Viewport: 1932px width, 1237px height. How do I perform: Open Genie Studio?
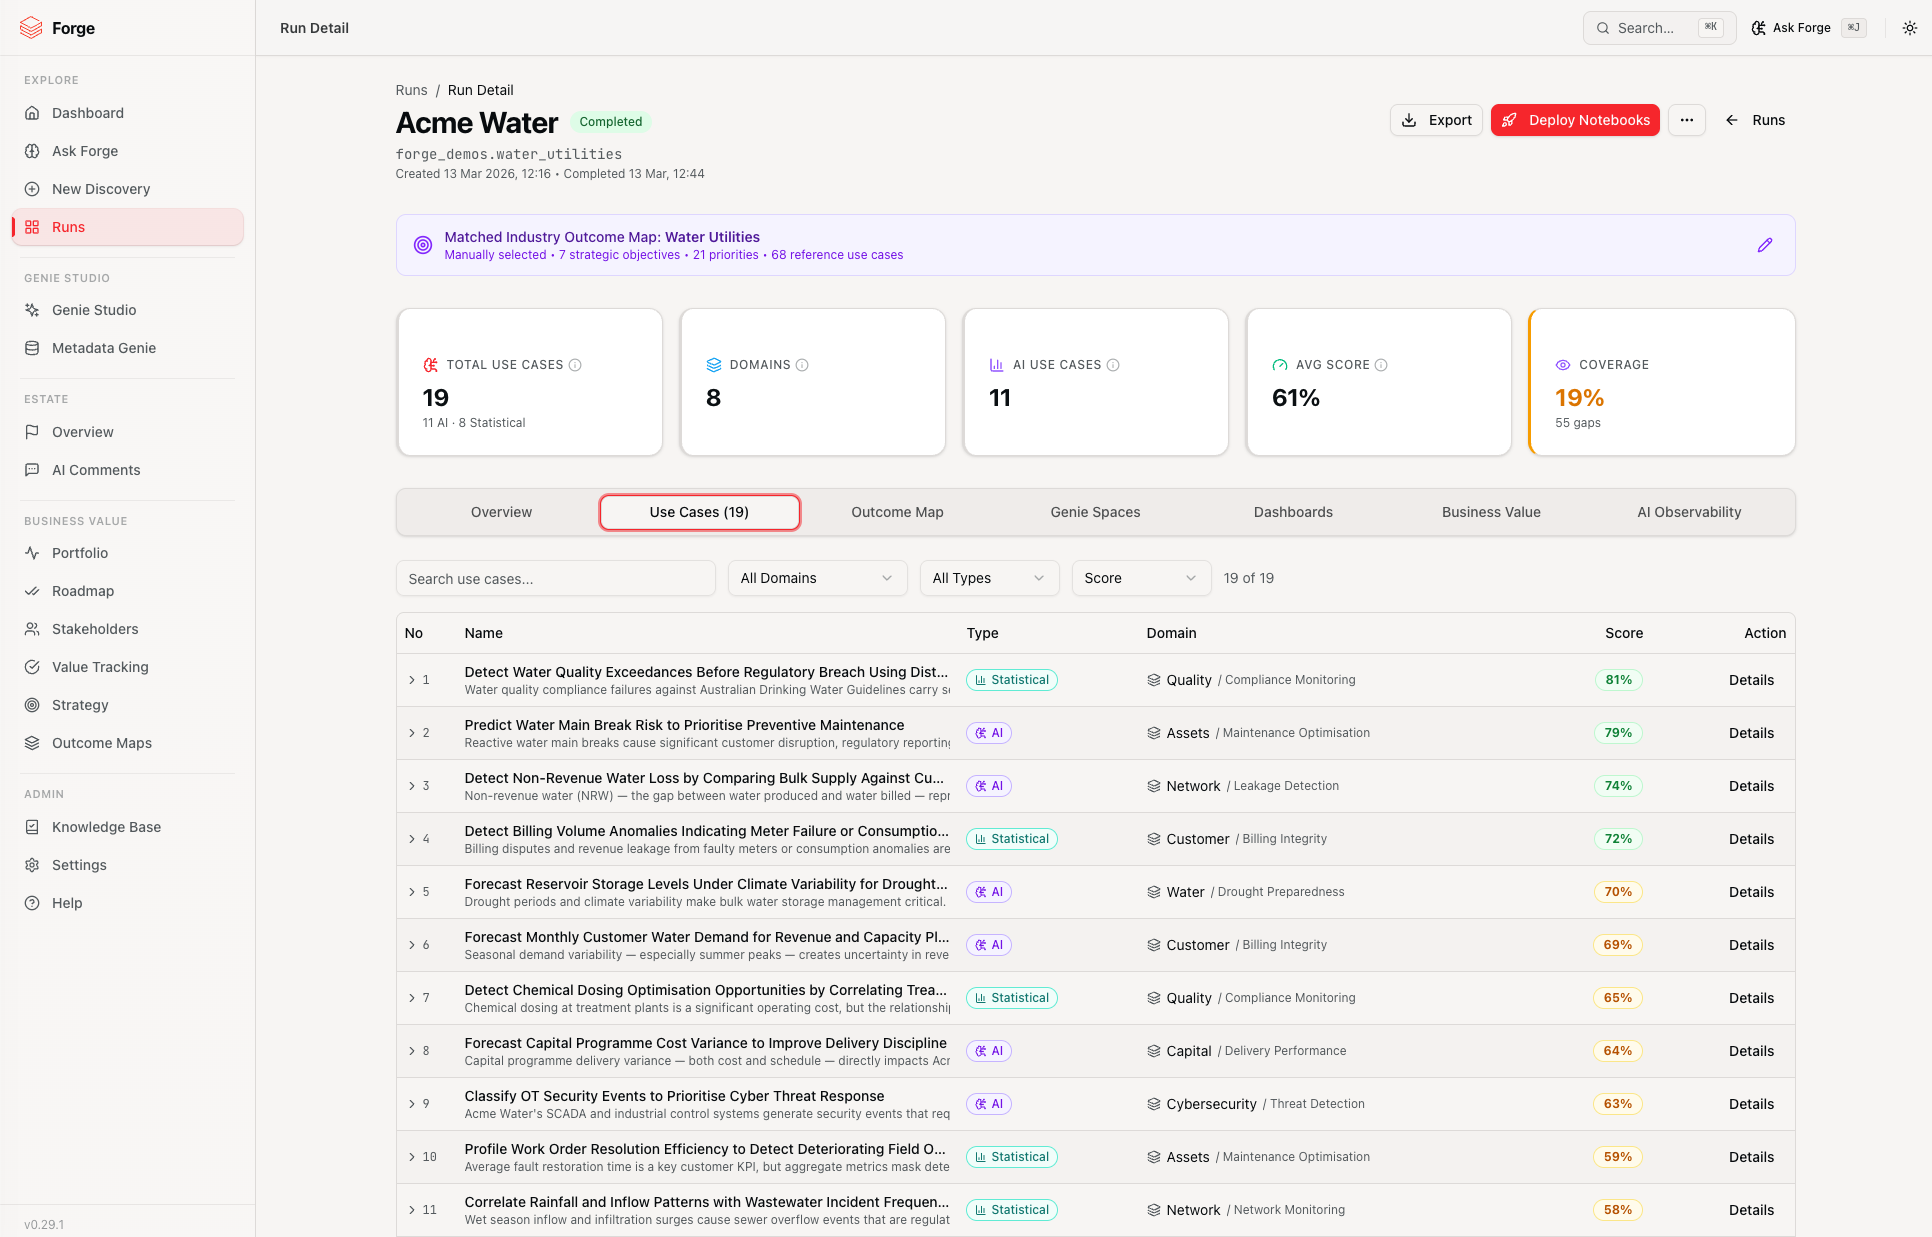pyautogui.click(x=128, y=310)
